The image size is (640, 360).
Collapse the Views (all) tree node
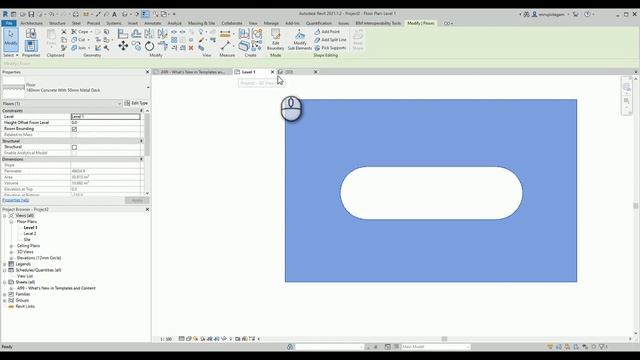tap(5, 216)
